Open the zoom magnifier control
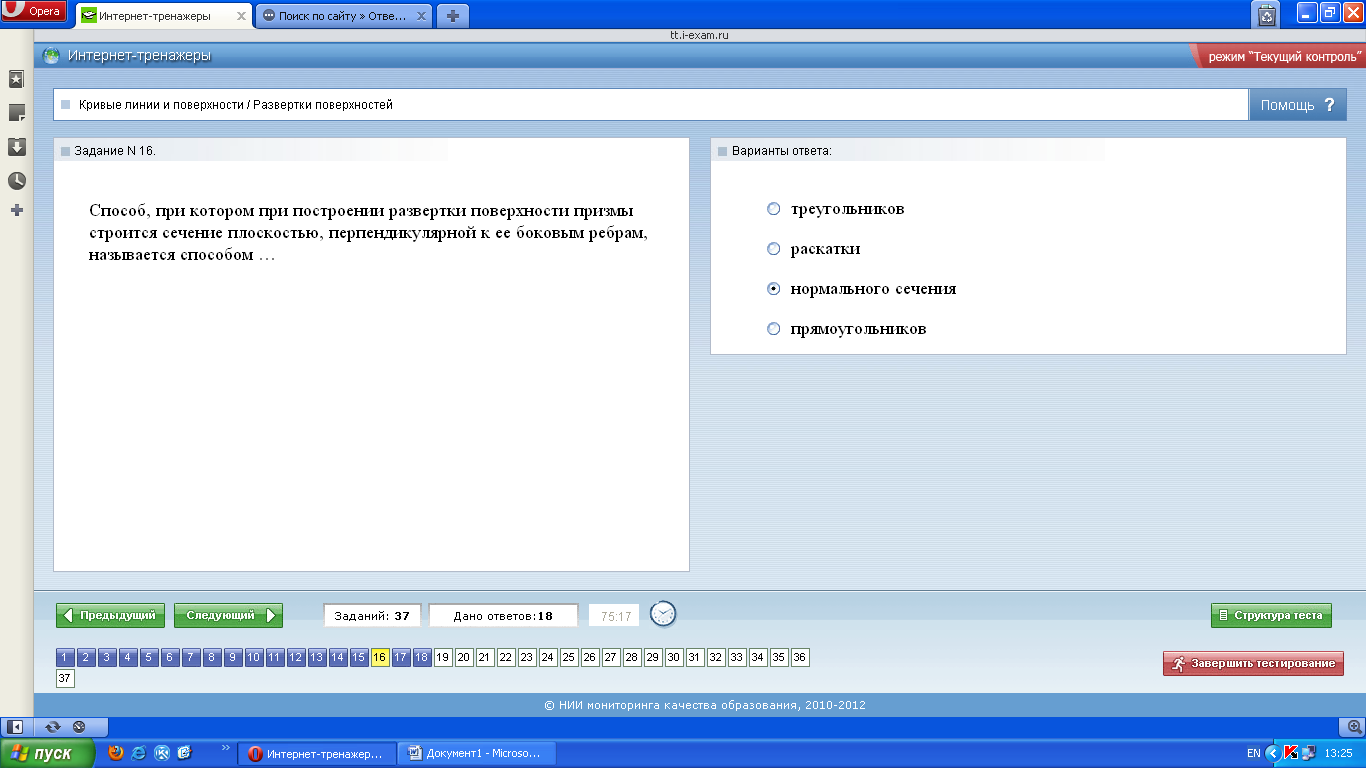Image resolution: width=1366 pixels, height=768 pixels. [1354, 727]
